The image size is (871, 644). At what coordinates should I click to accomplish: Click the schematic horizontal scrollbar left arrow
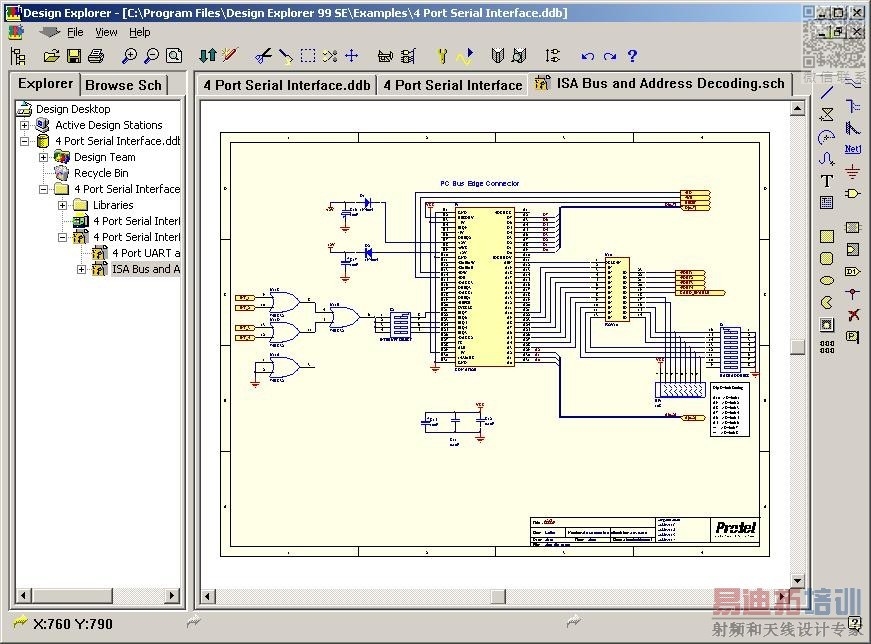point(207,596)
